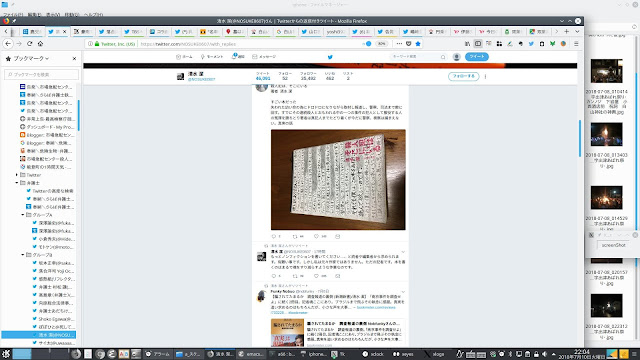Open a new tab with the plus button

point(567,31)
